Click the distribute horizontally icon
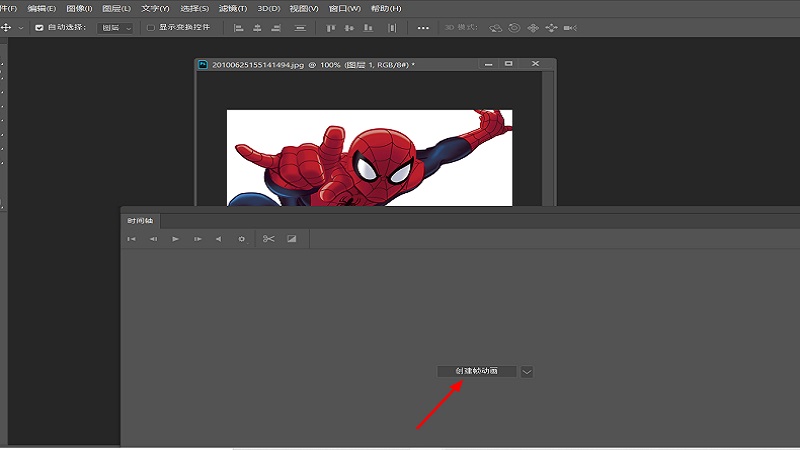 click(392, 28)
